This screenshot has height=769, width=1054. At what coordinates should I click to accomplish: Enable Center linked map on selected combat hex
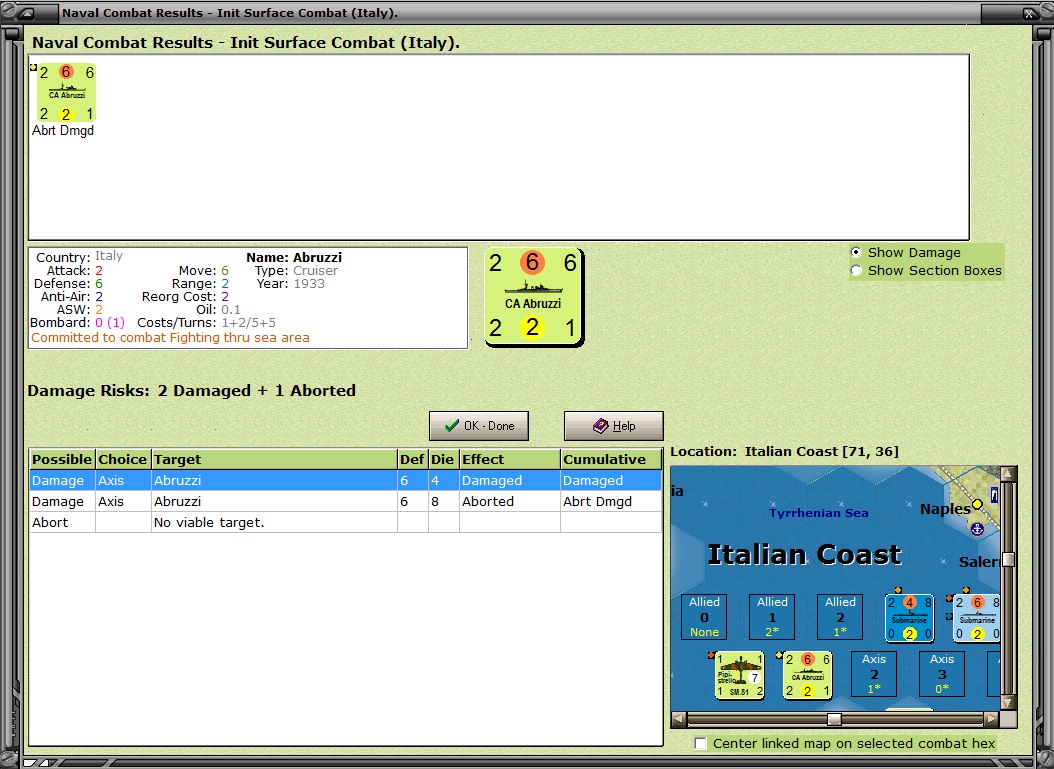700,743
